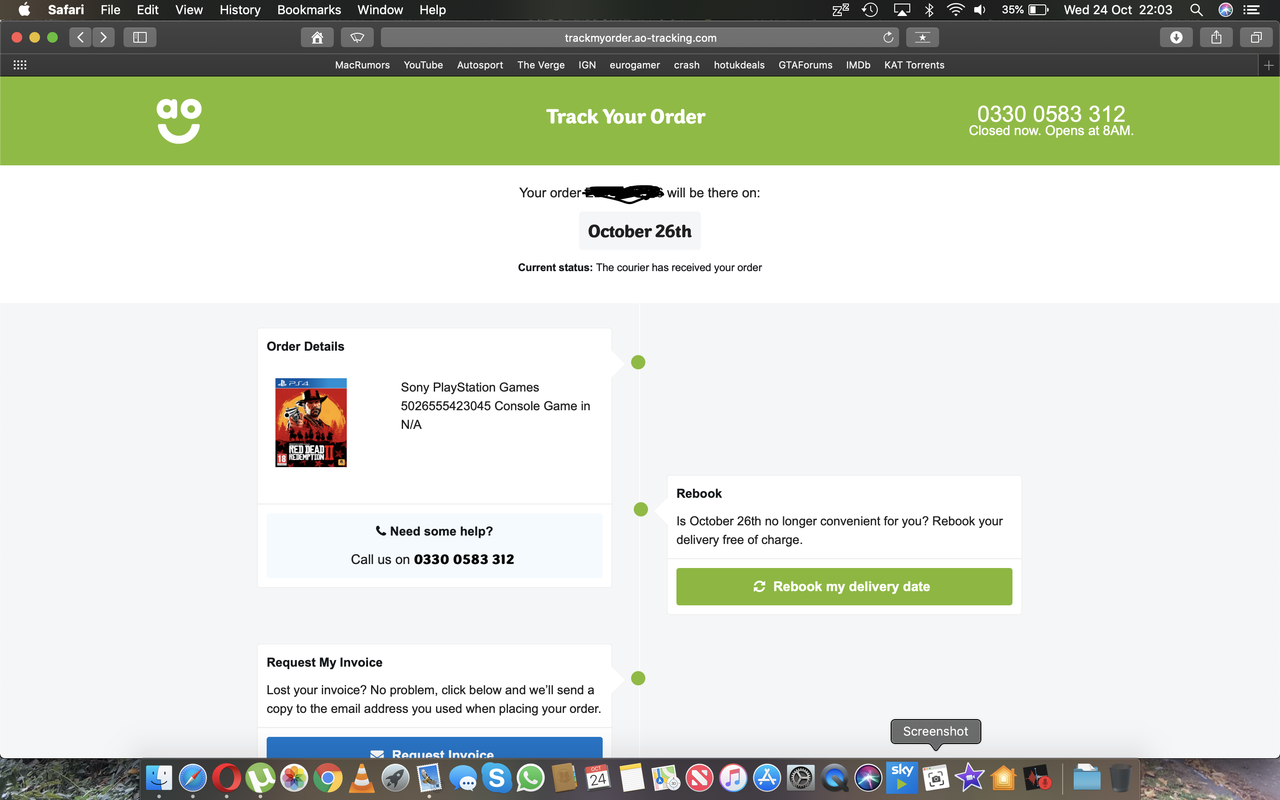This screenshot has width=1280, height=800.
Task: Open the Apple menu
Action: (24, 10)
